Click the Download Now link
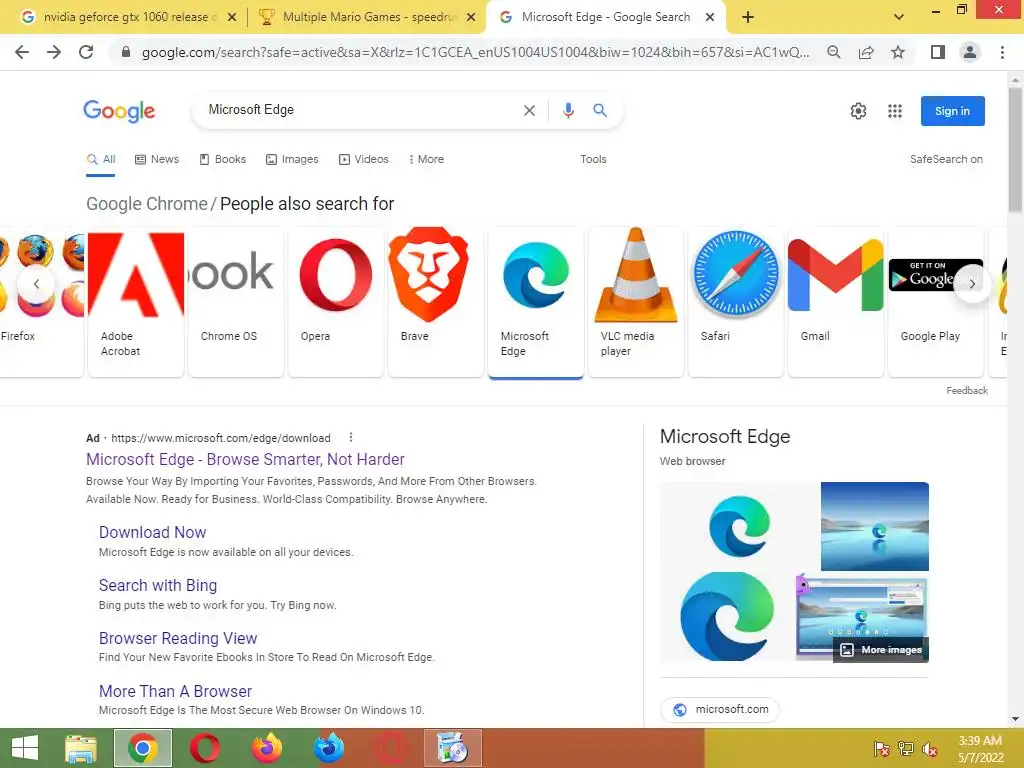The height and width of the screenshot is (768, 1024). pos(152,532)
